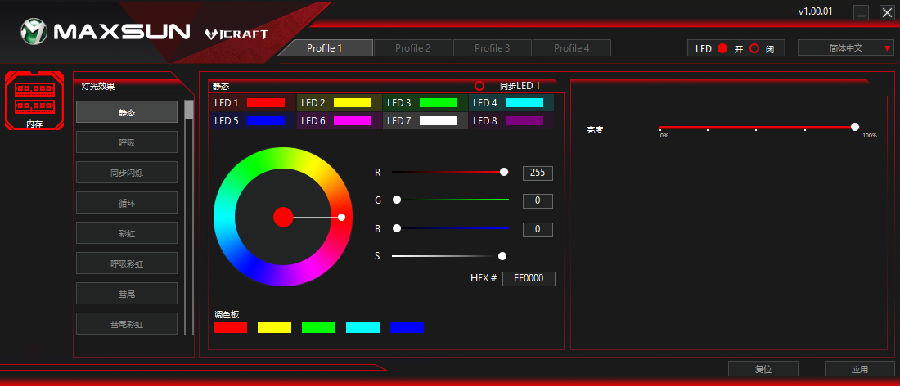Select LED 3 green swatch
The height and width of the screenshot is (386, 900).
point(439,103)
